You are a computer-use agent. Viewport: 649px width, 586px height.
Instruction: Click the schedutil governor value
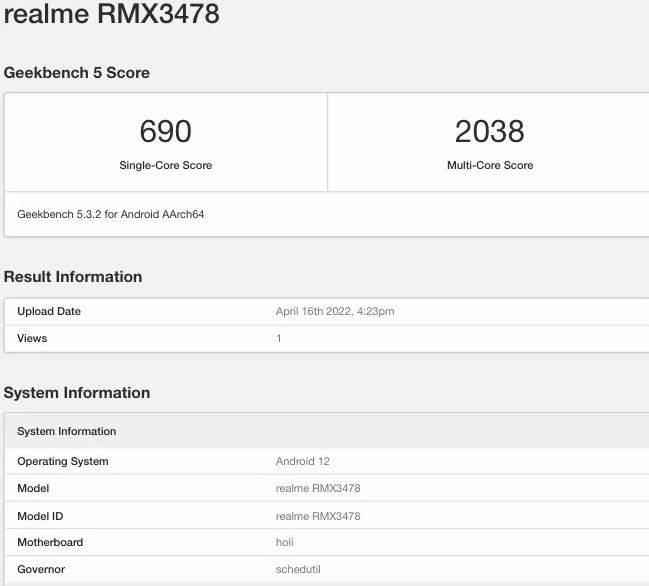click(298, 569)
